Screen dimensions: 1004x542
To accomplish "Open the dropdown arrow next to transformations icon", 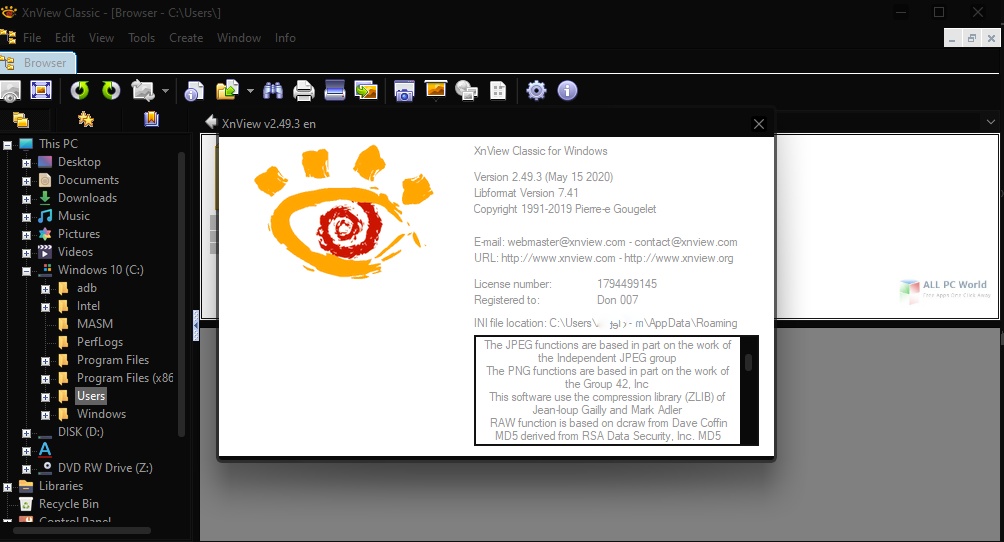I will [165, 91].
